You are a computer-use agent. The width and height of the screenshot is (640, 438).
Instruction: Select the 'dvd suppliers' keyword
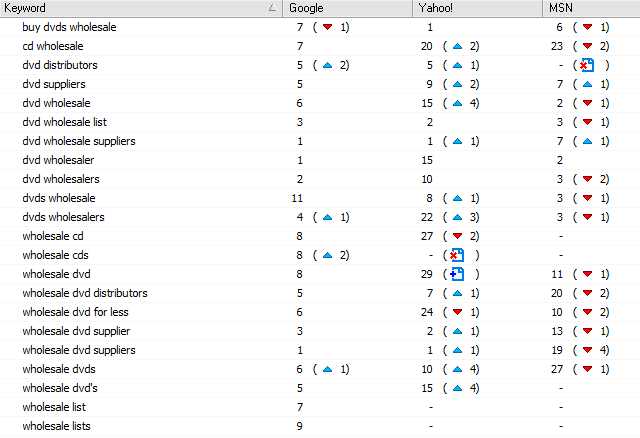[x=54, y=84]
